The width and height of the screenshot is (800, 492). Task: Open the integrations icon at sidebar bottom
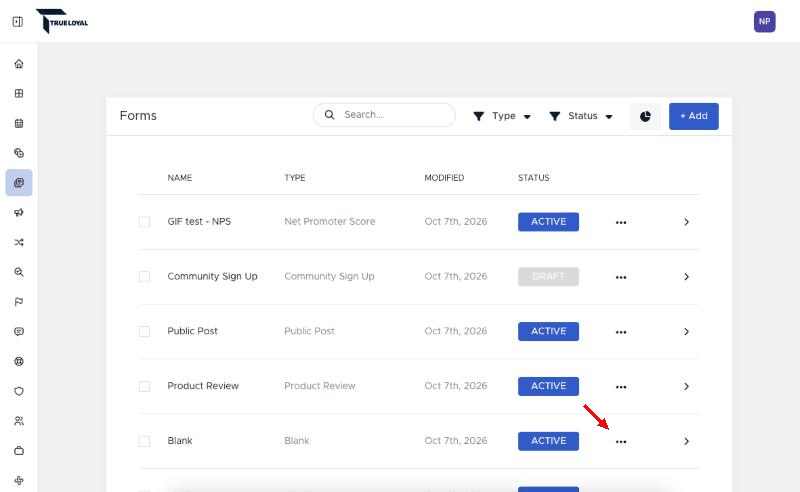[x=19, y=480]
